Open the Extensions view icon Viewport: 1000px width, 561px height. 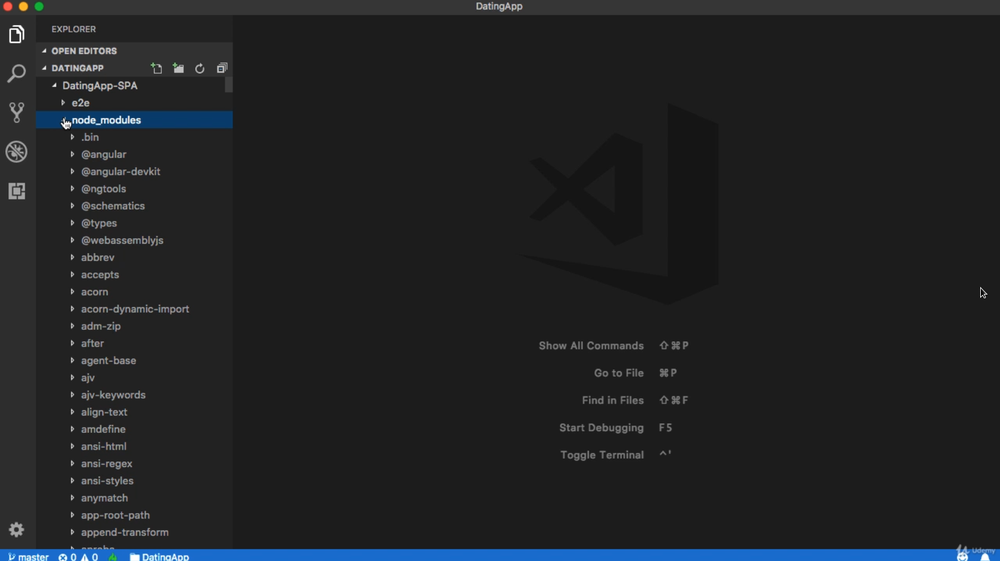(x=17, y=191)
